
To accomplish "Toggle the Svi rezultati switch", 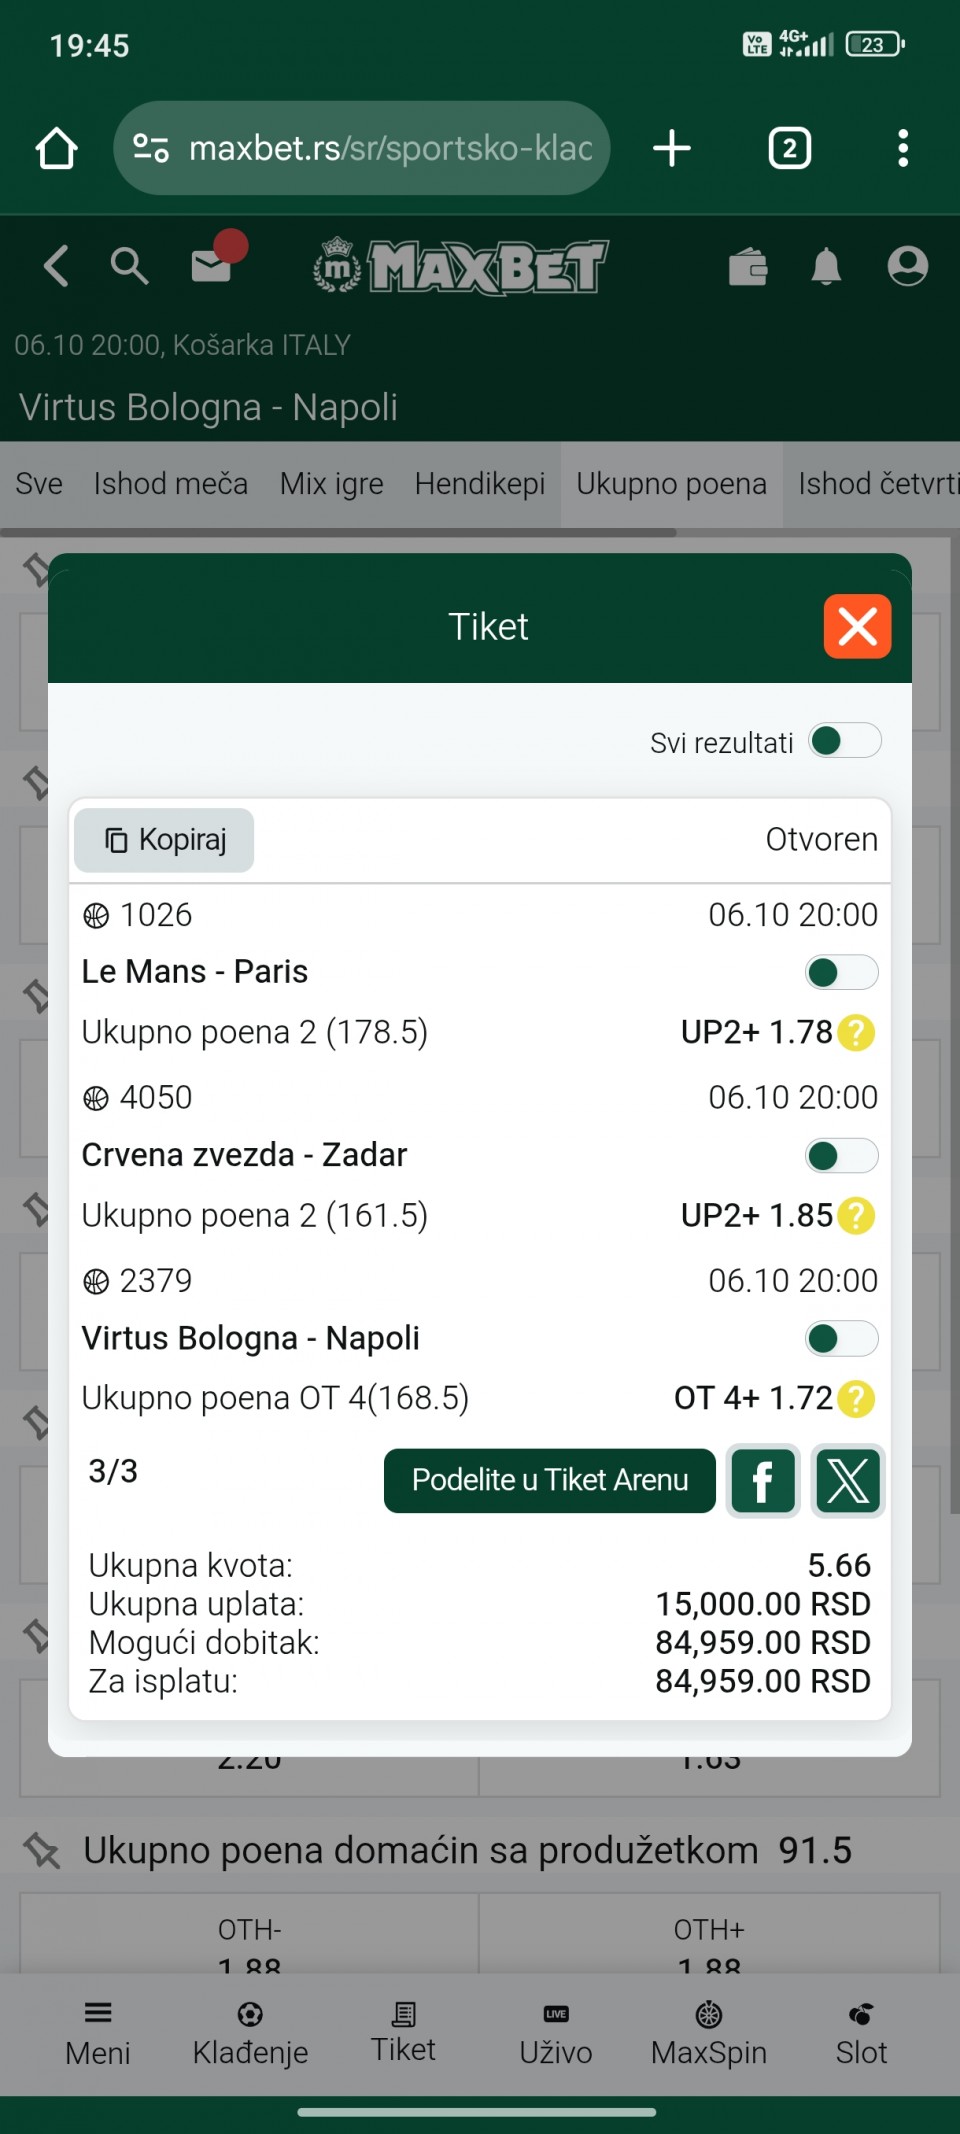I will click(x=844, y=741).
